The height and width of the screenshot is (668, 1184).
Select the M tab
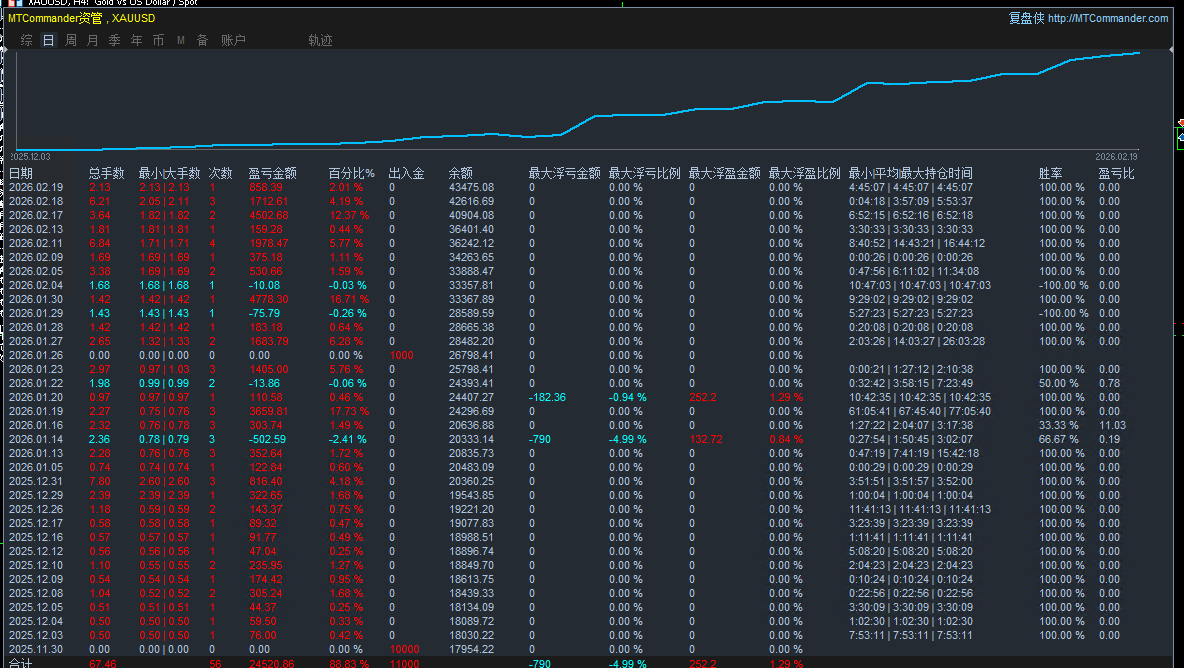click(180, 40)
